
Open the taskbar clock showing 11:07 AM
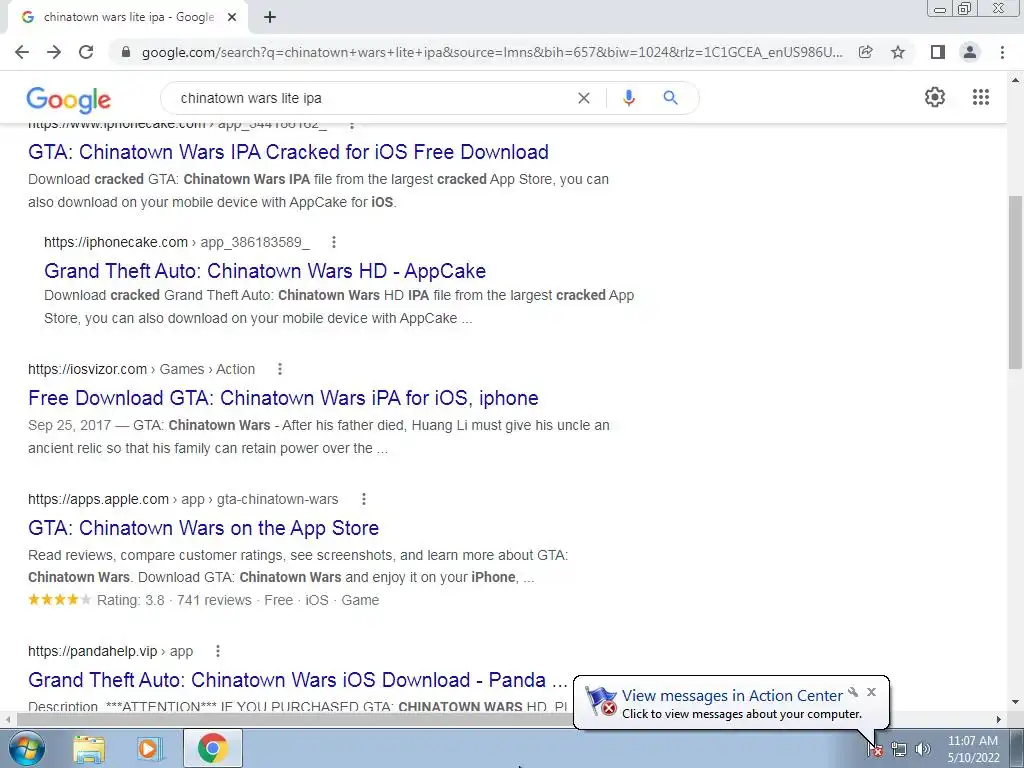click(973, 749)
